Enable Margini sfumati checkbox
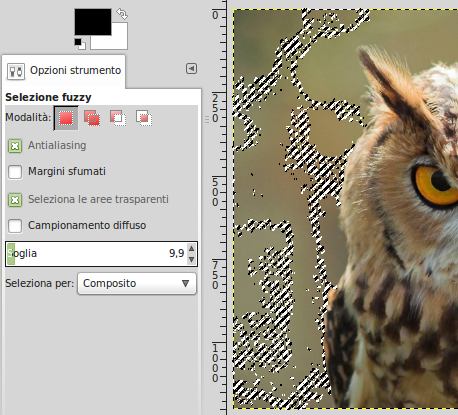The image size is (458, 415). [x=15, y=172]
